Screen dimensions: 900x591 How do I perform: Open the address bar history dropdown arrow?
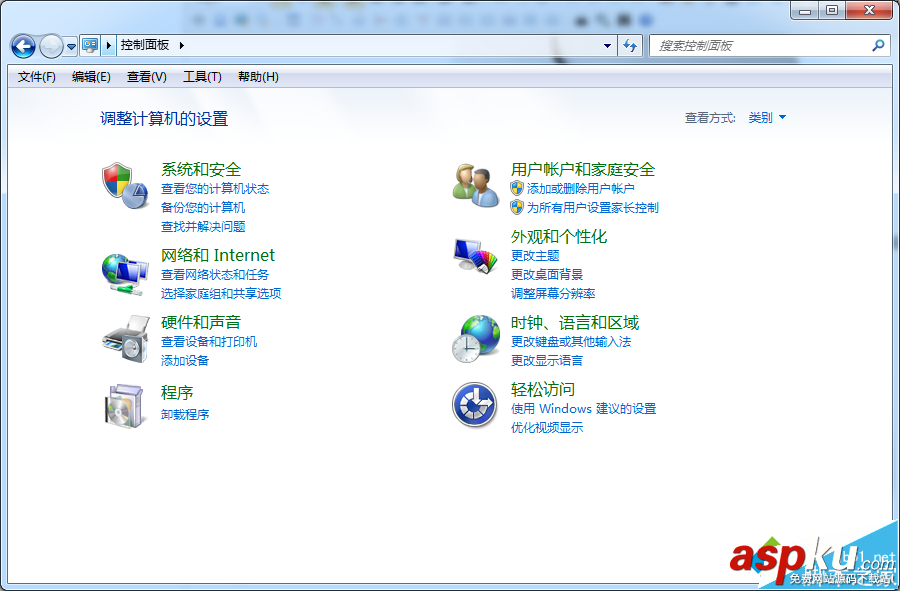click(607, 46)
